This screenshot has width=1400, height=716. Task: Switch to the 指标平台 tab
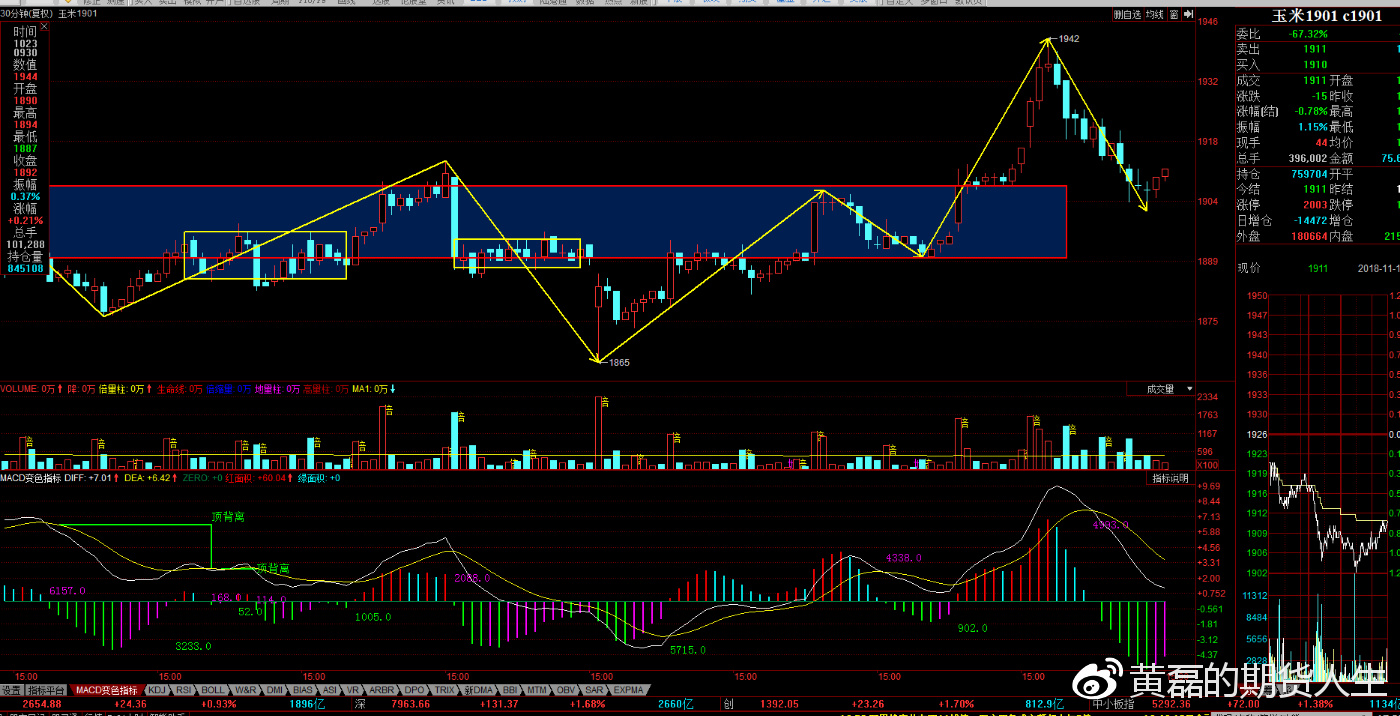pos(46,690)
